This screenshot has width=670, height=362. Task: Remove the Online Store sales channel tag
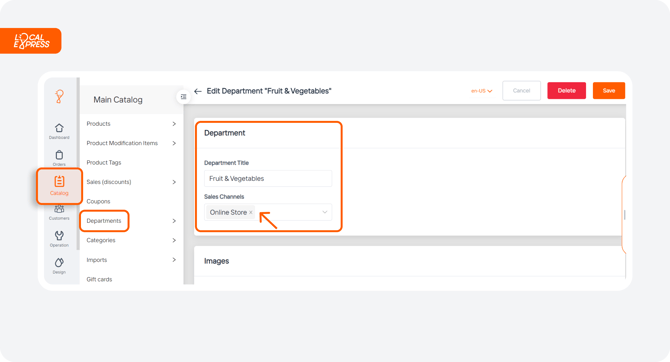[251, 212]
